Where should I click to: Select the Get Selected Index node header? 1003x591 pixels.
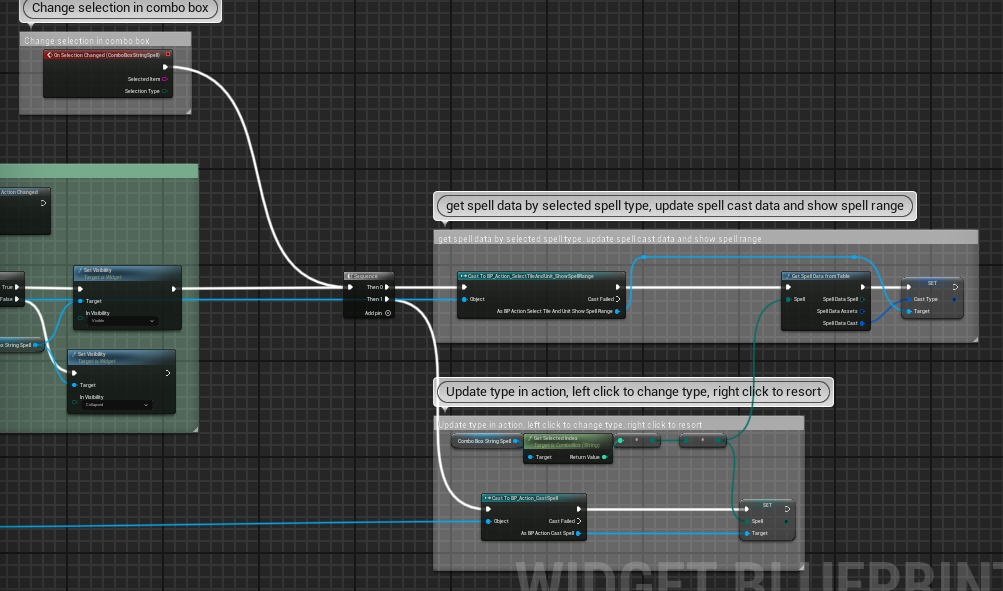568,441
